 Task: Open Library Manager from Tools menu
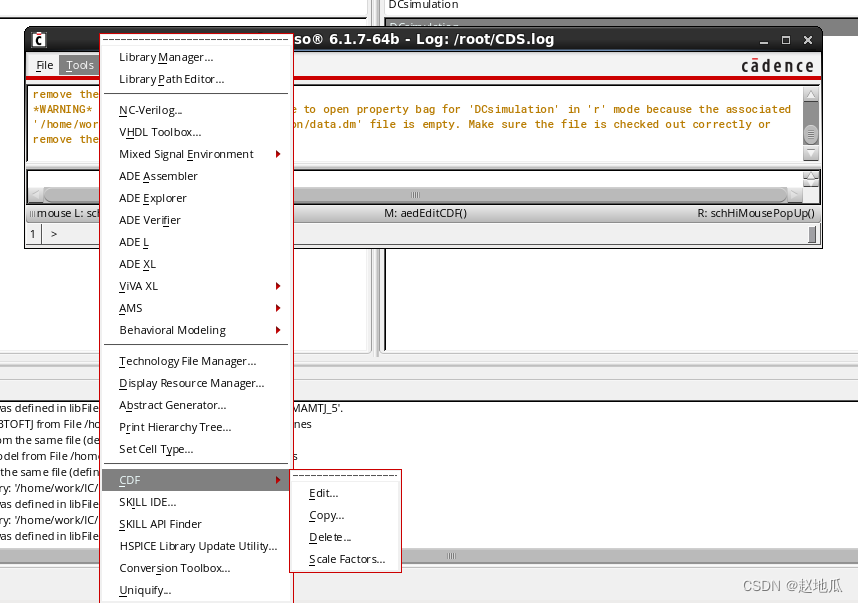coord(166,58)
